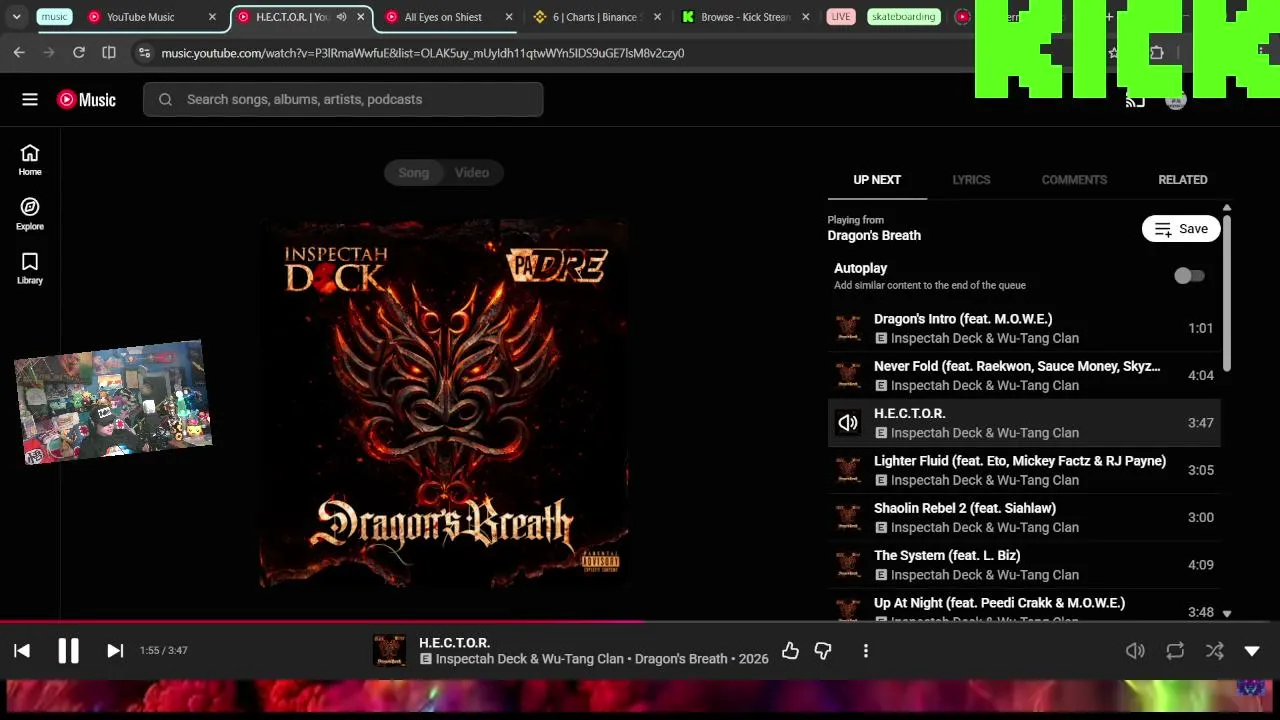Open the YouTube Music guide hamburger menu

(x=30, y=99)
